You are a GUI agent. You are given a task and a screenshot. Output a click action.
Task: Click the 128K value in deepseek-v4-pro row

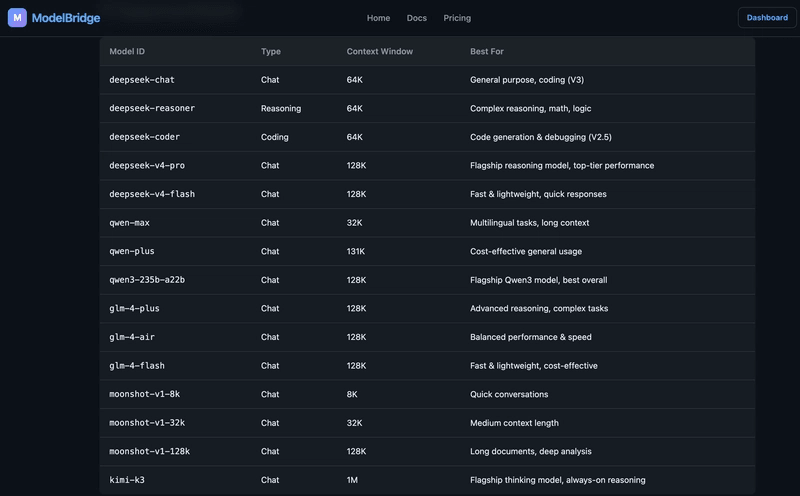pyautogui.click(x=356, y=165)
